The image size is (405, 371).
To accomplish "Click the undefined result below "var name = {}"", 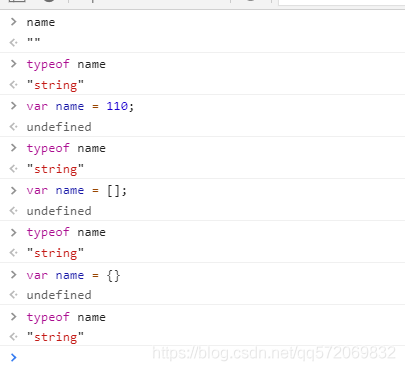I will 59,295.
